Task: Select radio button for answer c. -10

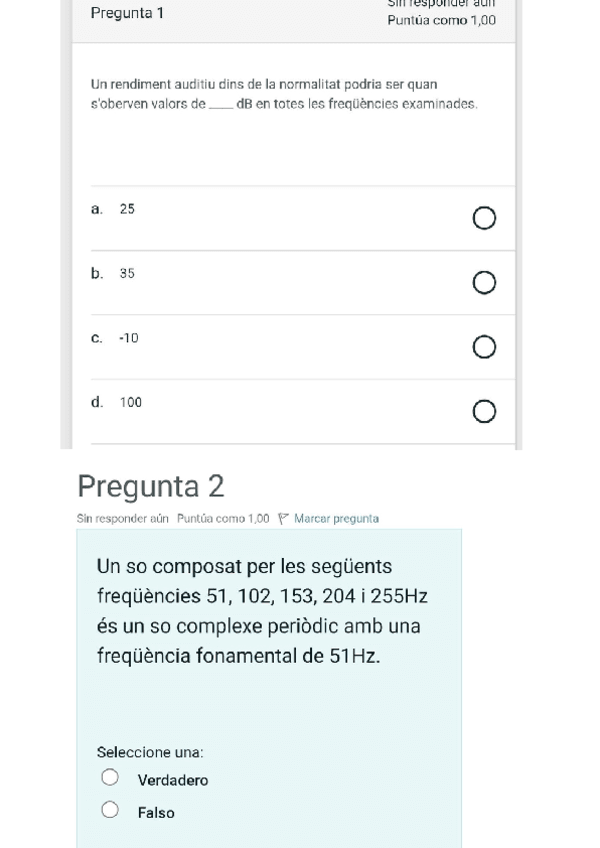Action: (485, 347)
